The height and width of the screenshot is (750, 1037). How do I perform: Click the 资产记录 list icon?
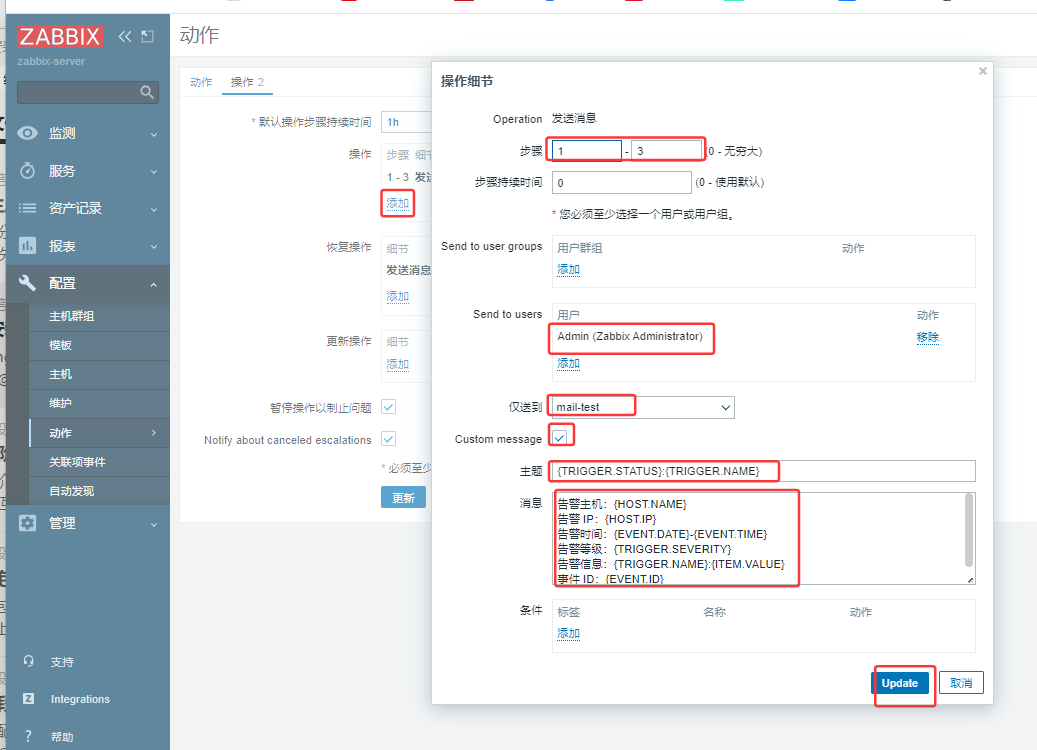(27, 208)
